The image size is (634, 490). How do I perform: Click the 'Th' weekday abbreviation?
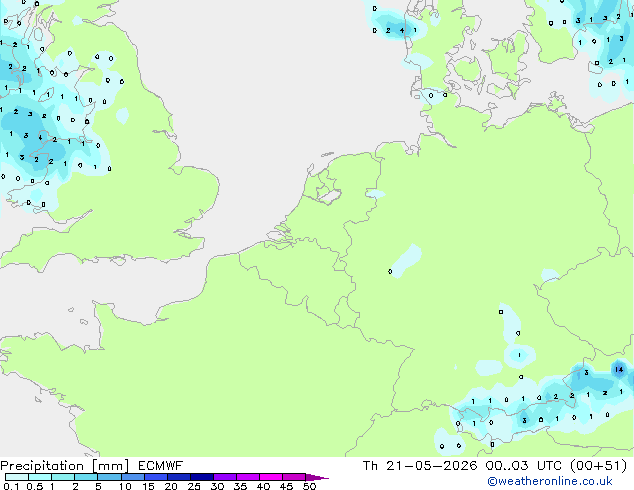[370, 466]
